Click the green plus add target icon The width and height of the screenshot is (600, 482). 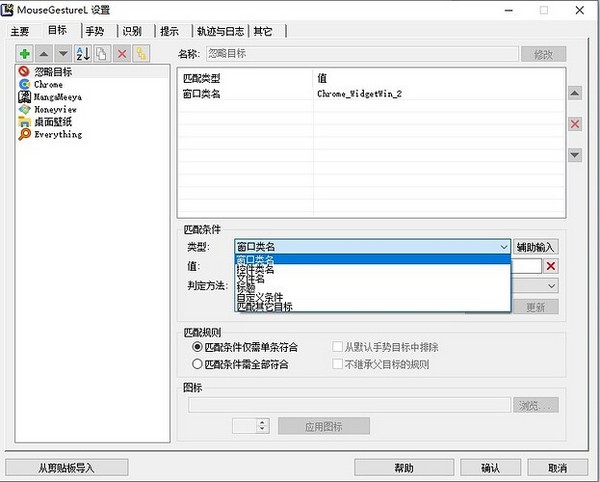[x=25, y=54]
